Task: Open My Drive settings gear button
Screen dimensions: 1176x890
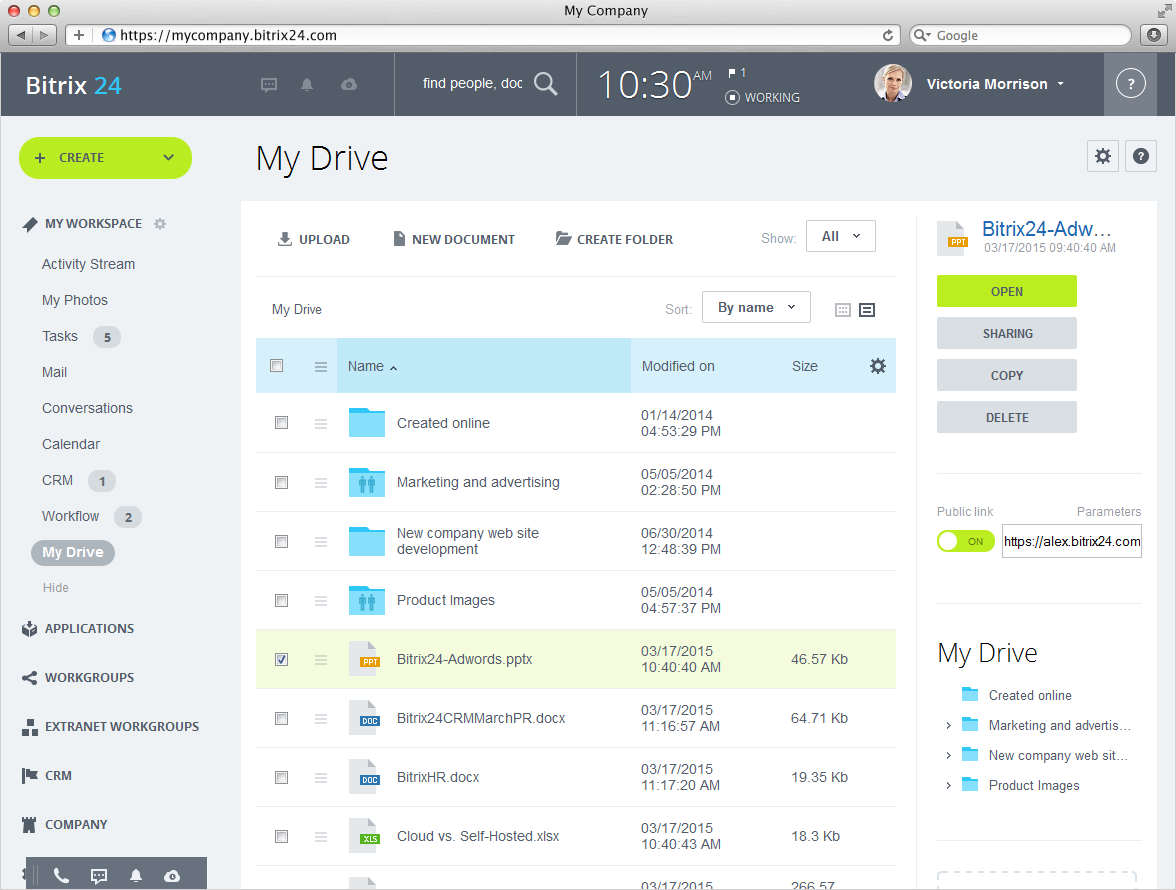Action: (1102, 156)
